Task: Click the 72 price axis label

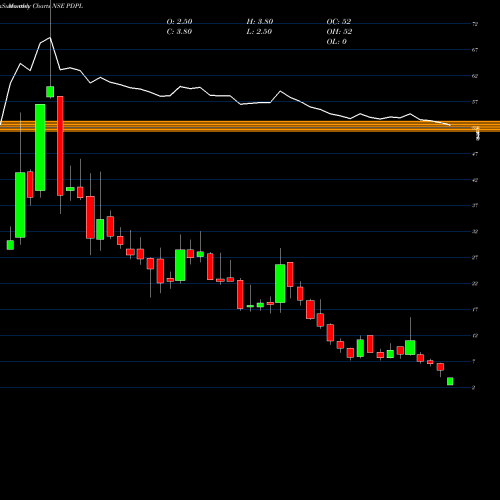Action: coord(475,24)
